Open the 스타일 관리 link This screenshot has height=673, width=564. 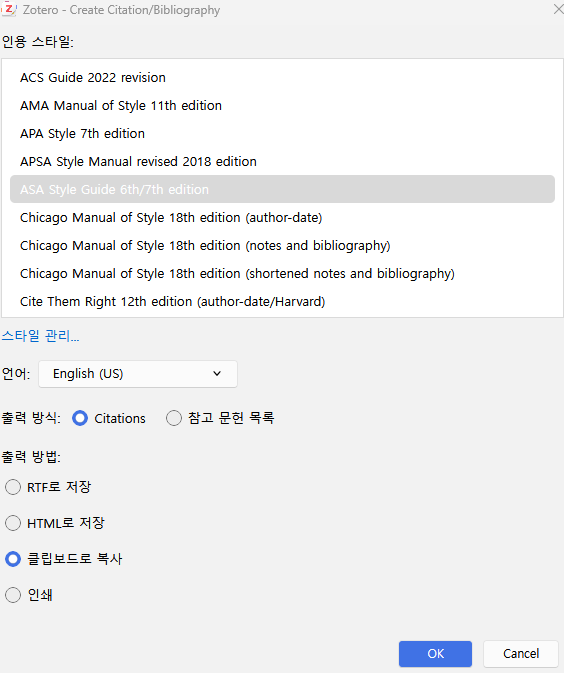(40, 336)
